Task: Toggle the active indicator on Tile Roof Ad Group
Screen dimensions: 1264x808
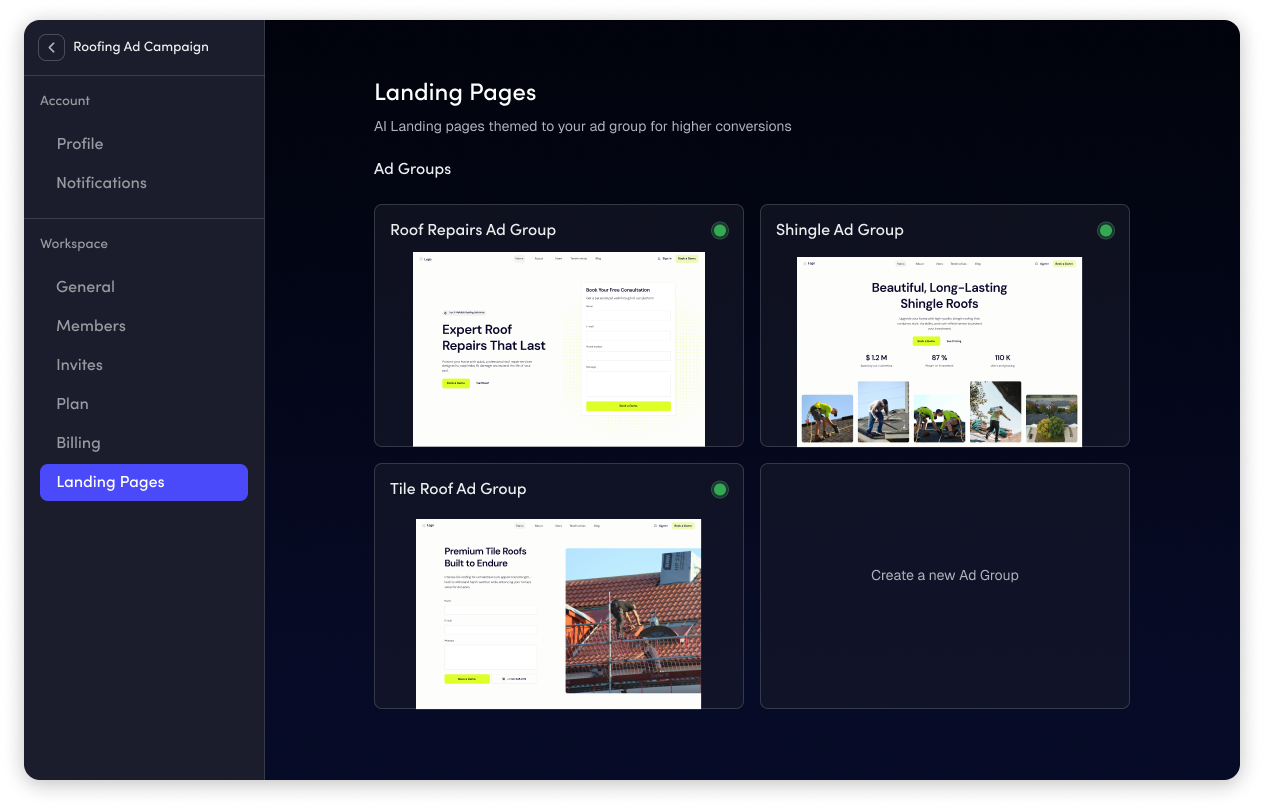Action: pos(720,489)
